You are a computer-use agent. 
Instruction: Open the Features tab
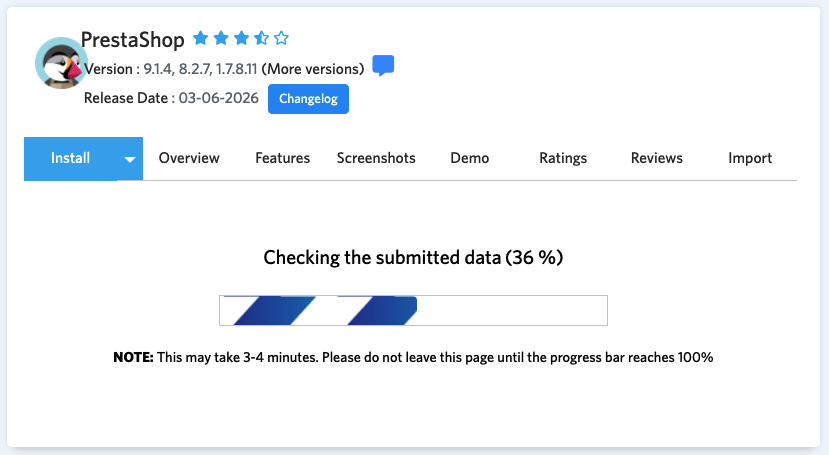pos(282,158)
